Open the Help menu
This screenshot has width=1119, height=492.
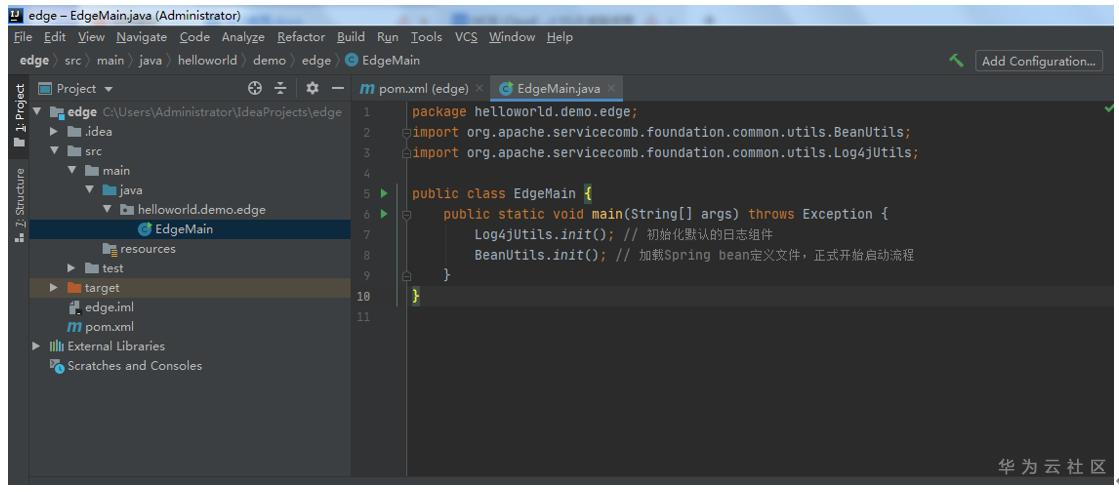click(560, 37)
